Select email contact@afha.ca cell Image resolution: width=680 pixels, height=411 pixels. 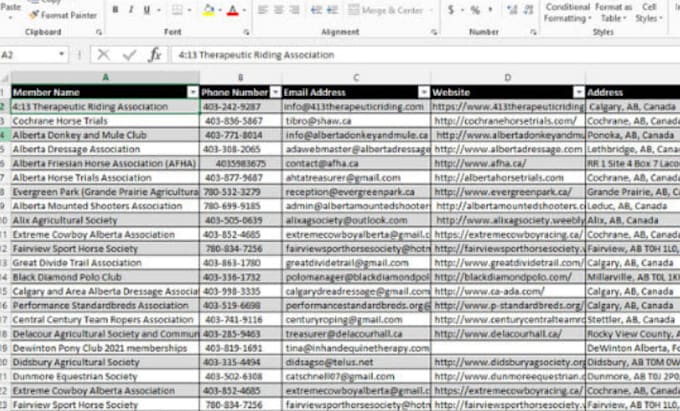click(x=356, y=163)
